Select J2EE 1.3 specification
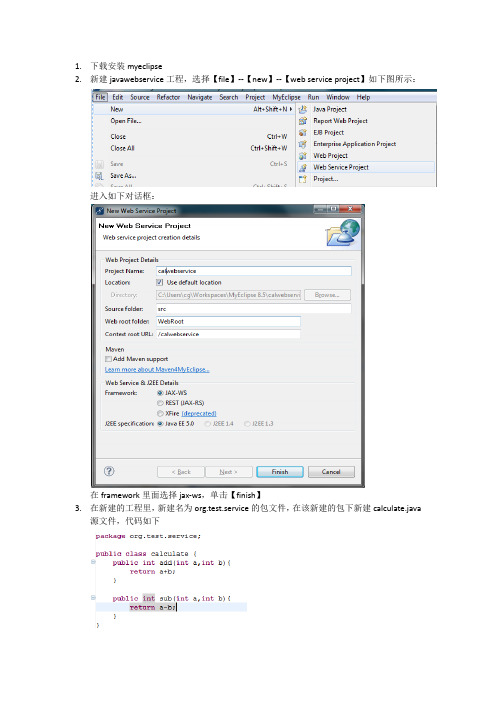Image resolution: width=496 pixels, height=702 pixels. [x=247, y=424]
